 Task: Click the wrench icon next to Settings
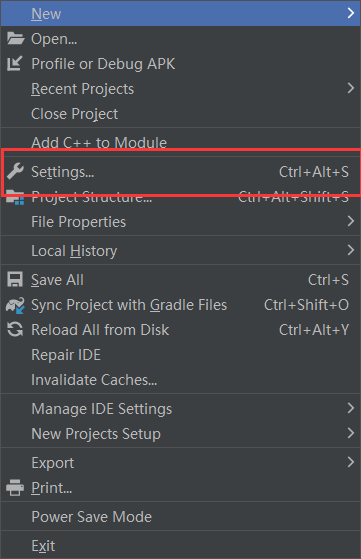pyautogui.click(x=15, y=171)
